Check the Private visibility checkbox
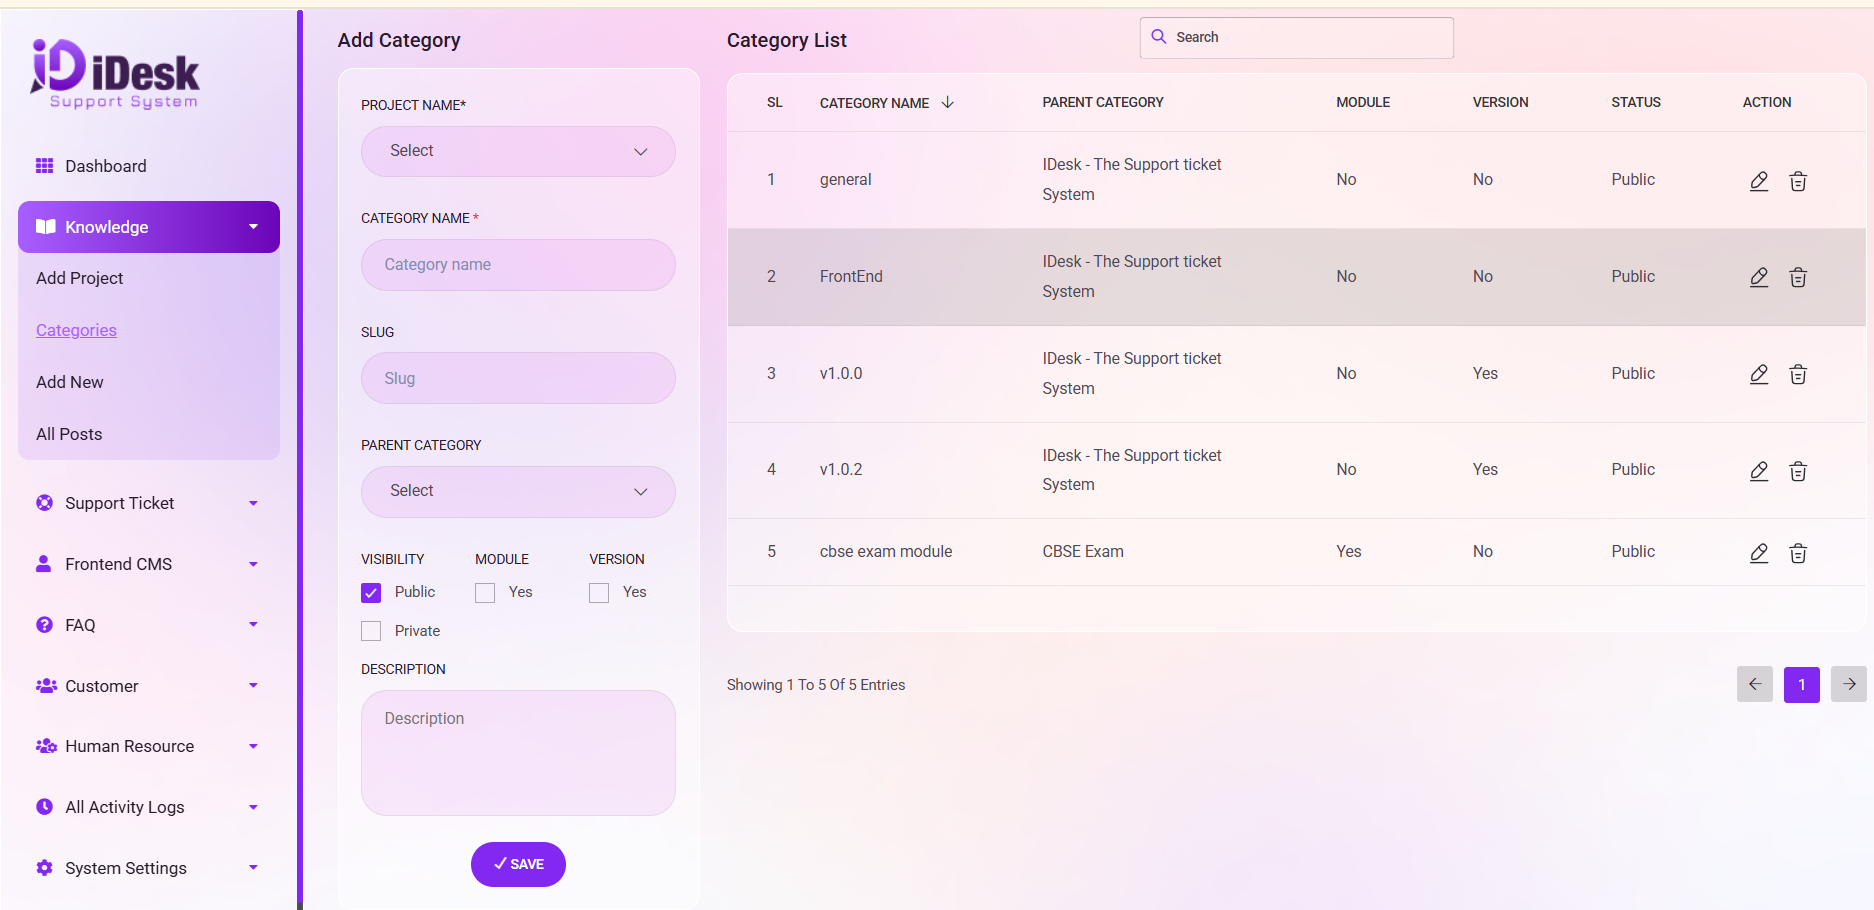Screen dimensions: 1874x910 [x=371, y=631]
